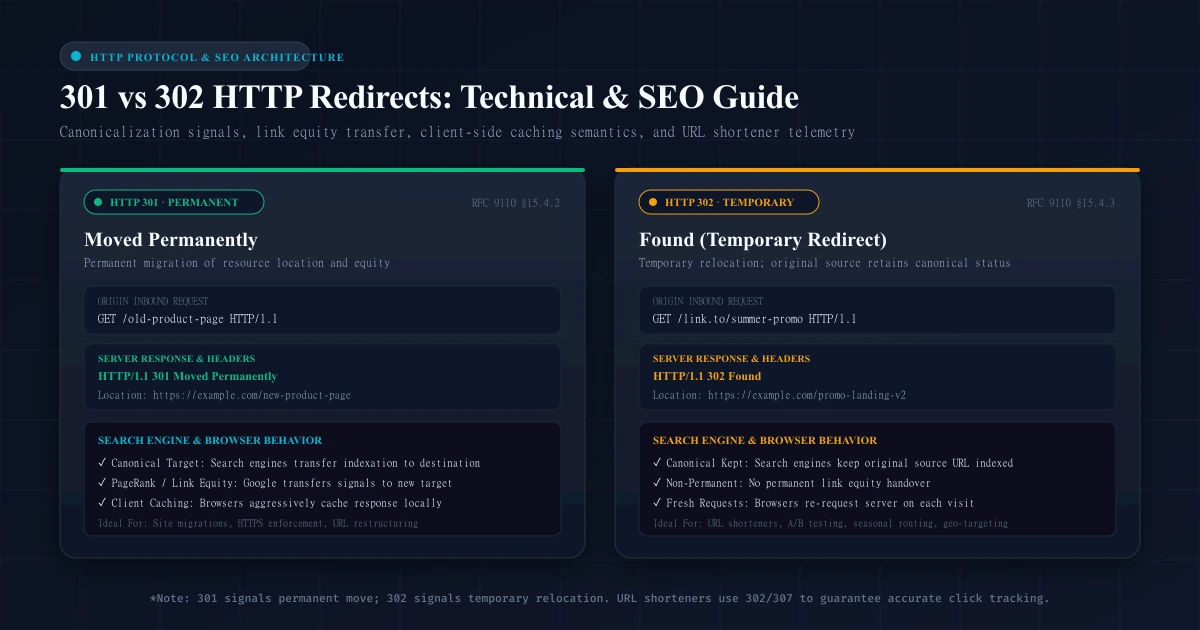Click green 'Server Response & Headers' label
This screenshot has height=630, width=1200.
tap(176, 358)
